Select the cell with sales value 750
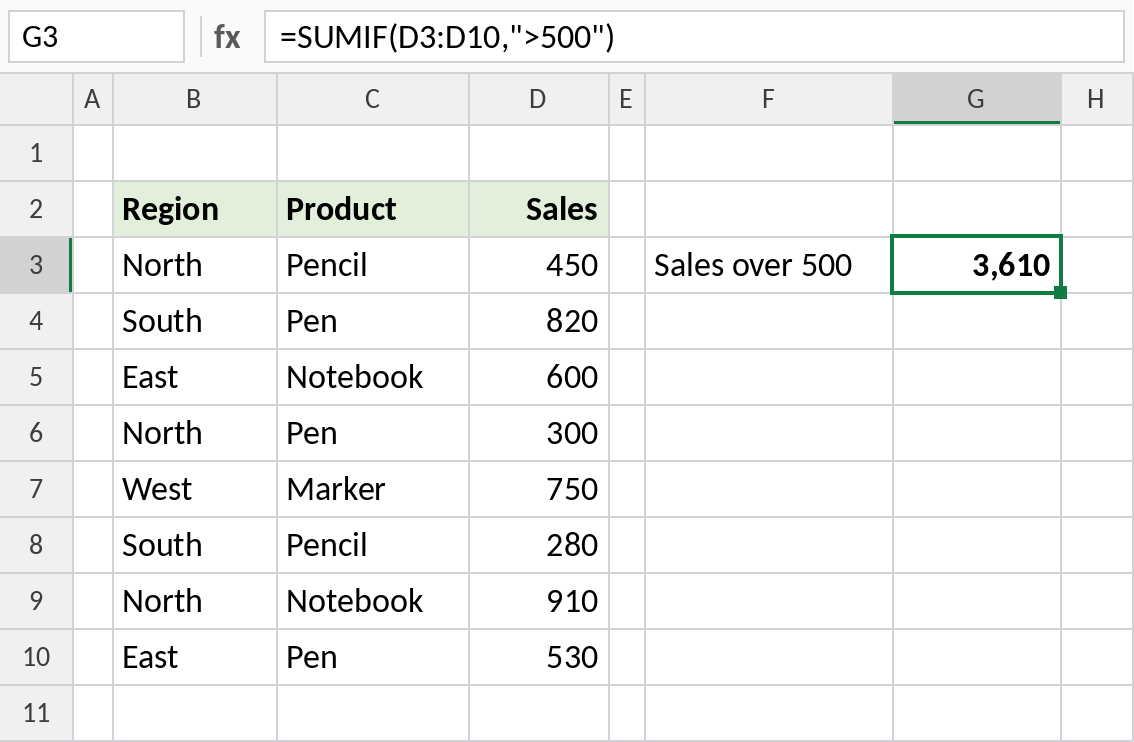The width and height of the screenshot is (1134, 742). [x=539, y=489]
